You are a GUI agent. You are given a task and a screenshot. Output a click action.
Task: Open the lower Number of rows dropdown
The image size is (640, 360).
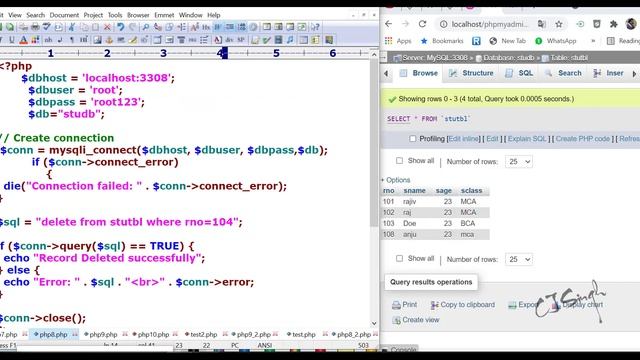(519, 259)
